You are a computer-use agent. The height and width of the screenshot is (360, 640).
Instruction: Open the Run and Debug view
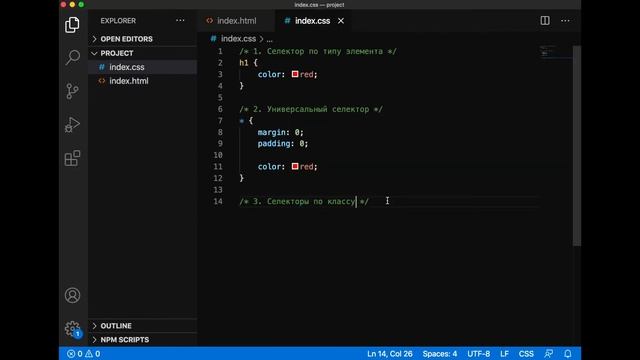click(72, 124)
